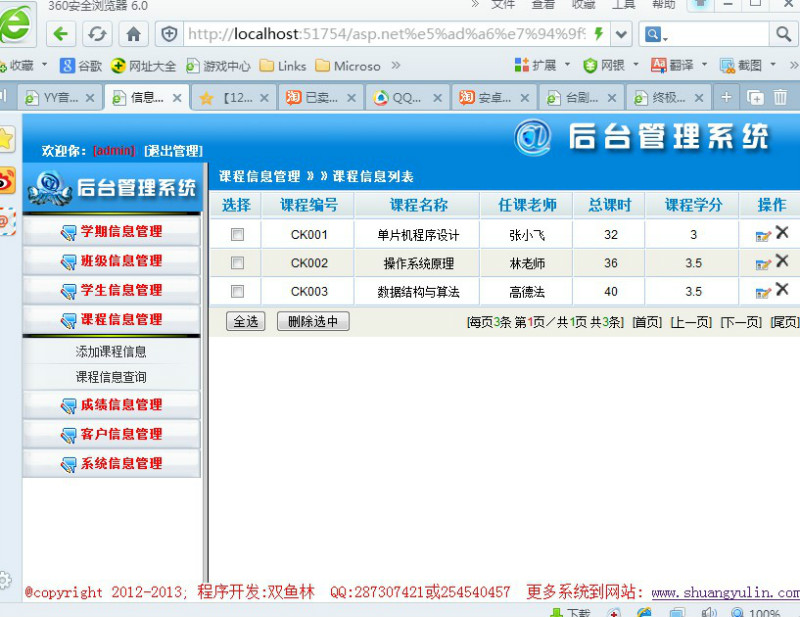This screenshot has width=800, height=617.
Task: Expand 班级信息管理 sidebar section
Action: point(112,261)
